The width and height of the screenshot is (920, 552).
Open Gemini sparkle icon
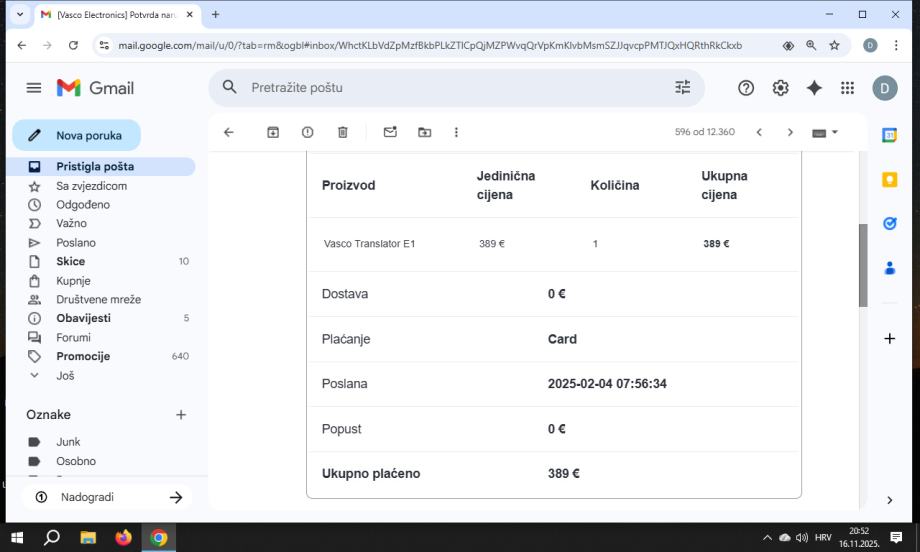click(x=814, y=88)
